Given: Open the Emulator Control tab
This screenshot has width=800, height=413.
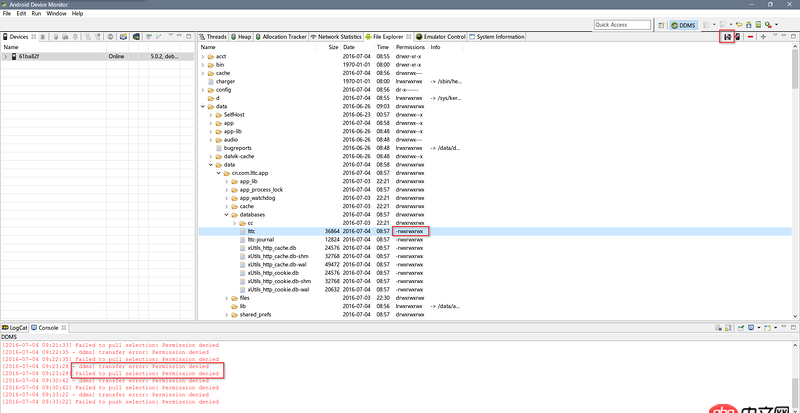Looking at the screenshot, I should (444, 36).
